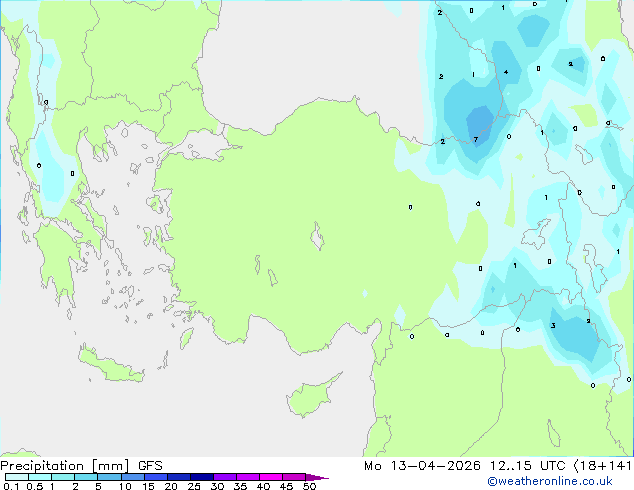This screenshot has height=490, width=634.
Task: Click the '25' legend label
Action: tap(194, 486)
